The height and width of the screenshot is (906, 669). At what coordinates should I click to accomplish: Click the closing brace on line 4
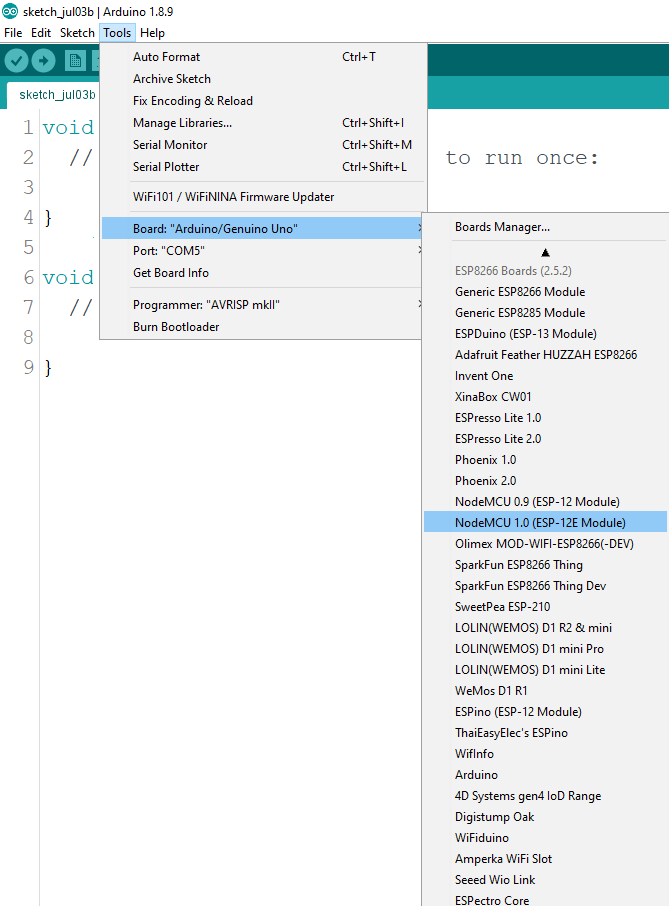click(49, 217)
